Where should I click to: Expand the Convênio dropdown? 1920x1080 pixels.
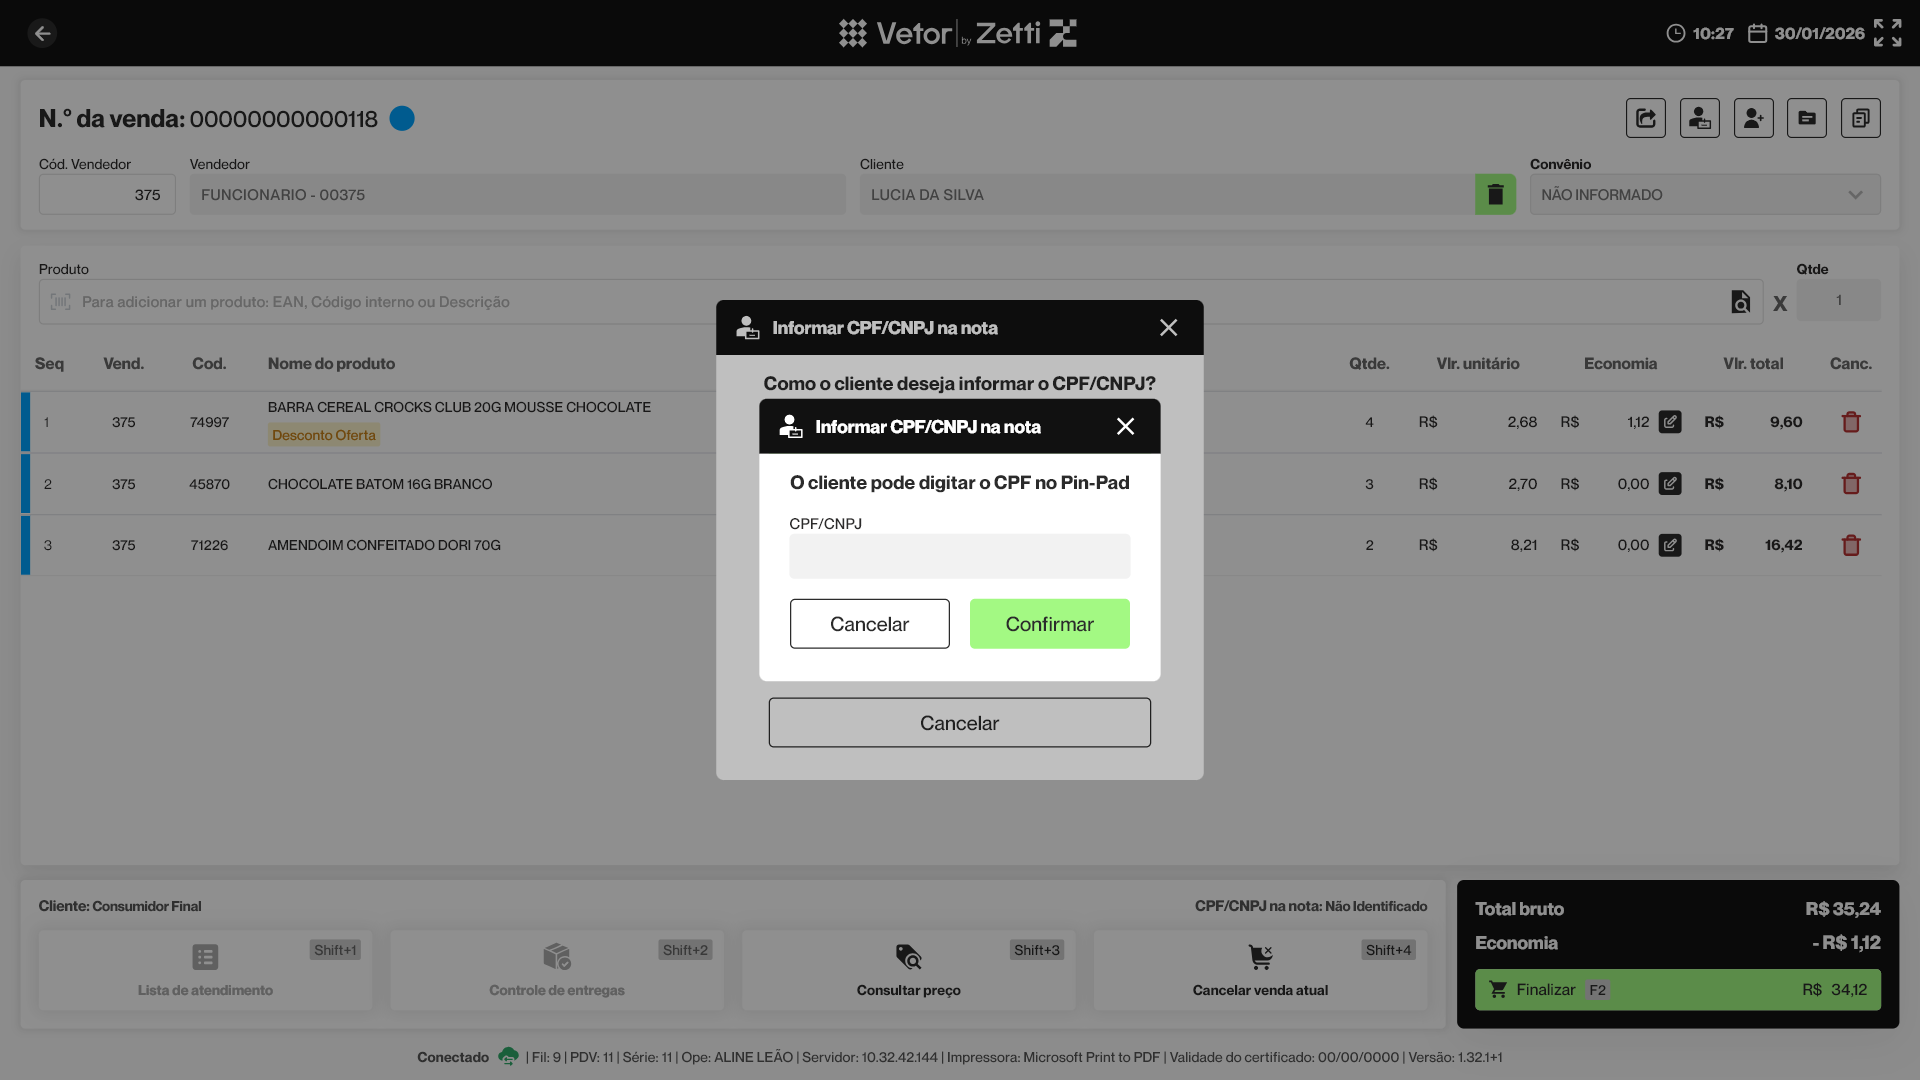pyautogui.click(x=1855, y=195)
